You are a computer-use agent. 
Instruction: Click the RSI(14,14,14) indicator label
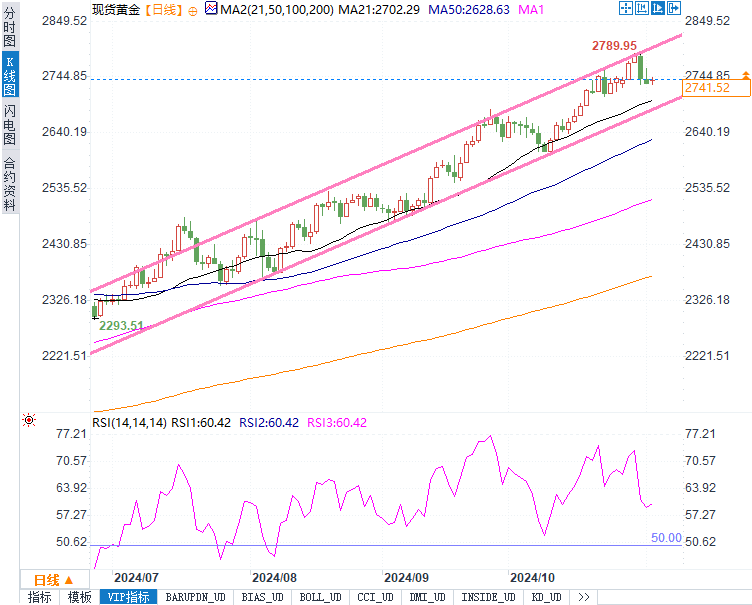[129, 422]
